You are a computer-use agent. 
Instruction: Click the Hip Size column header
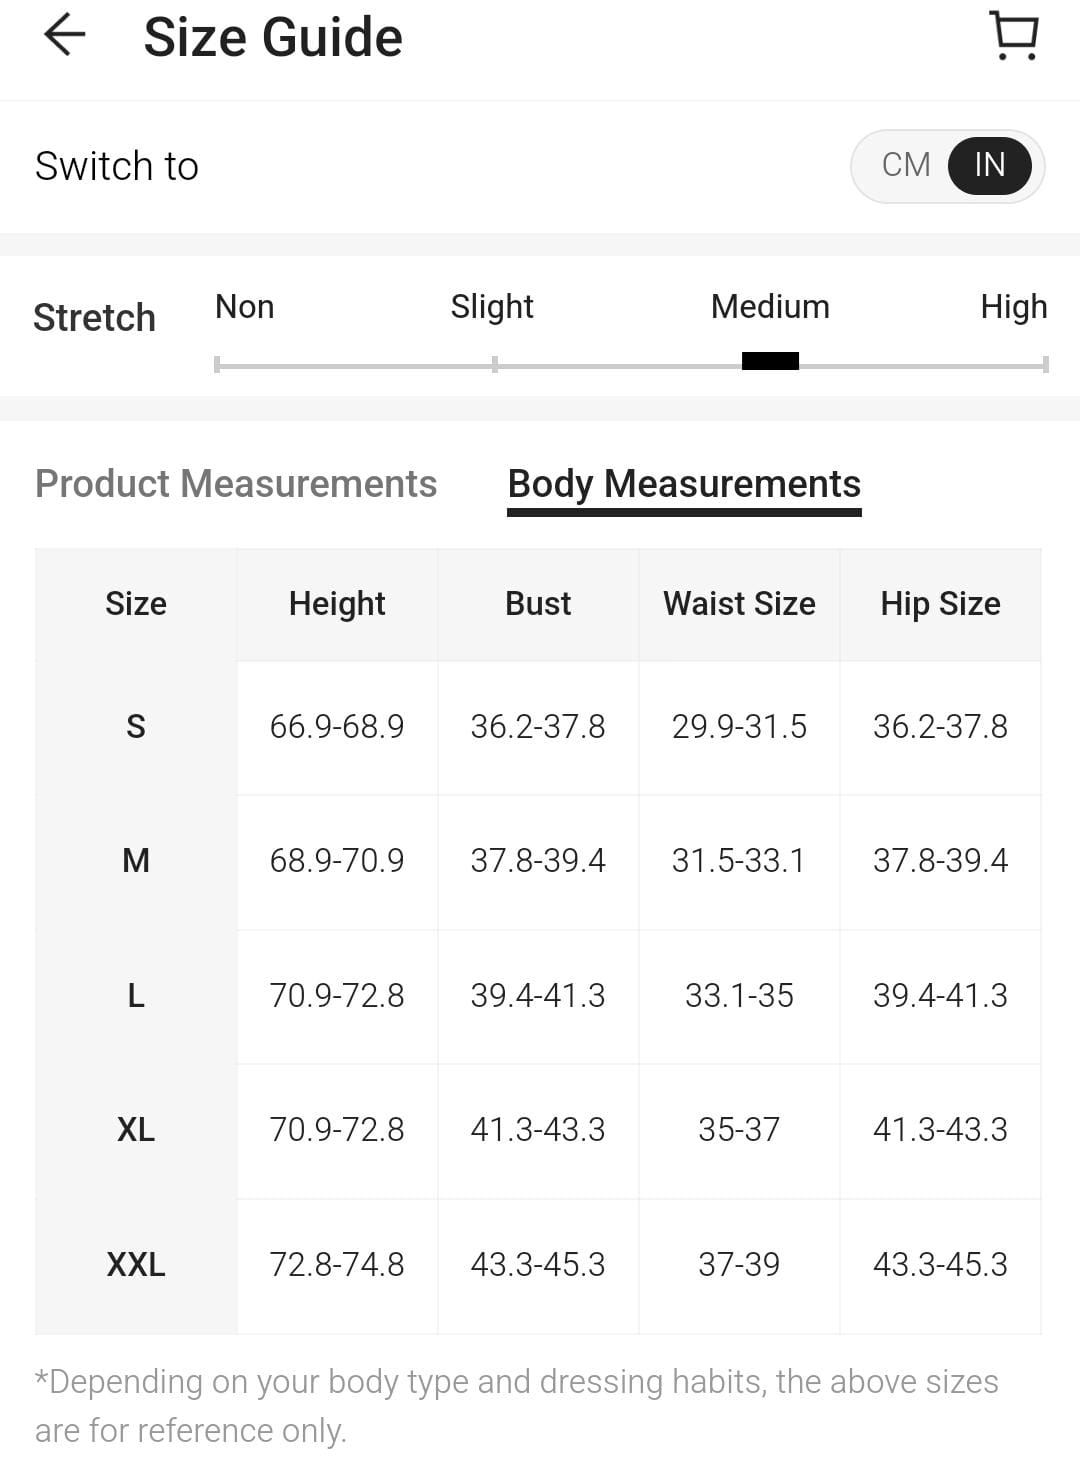[x=940, y=604]
